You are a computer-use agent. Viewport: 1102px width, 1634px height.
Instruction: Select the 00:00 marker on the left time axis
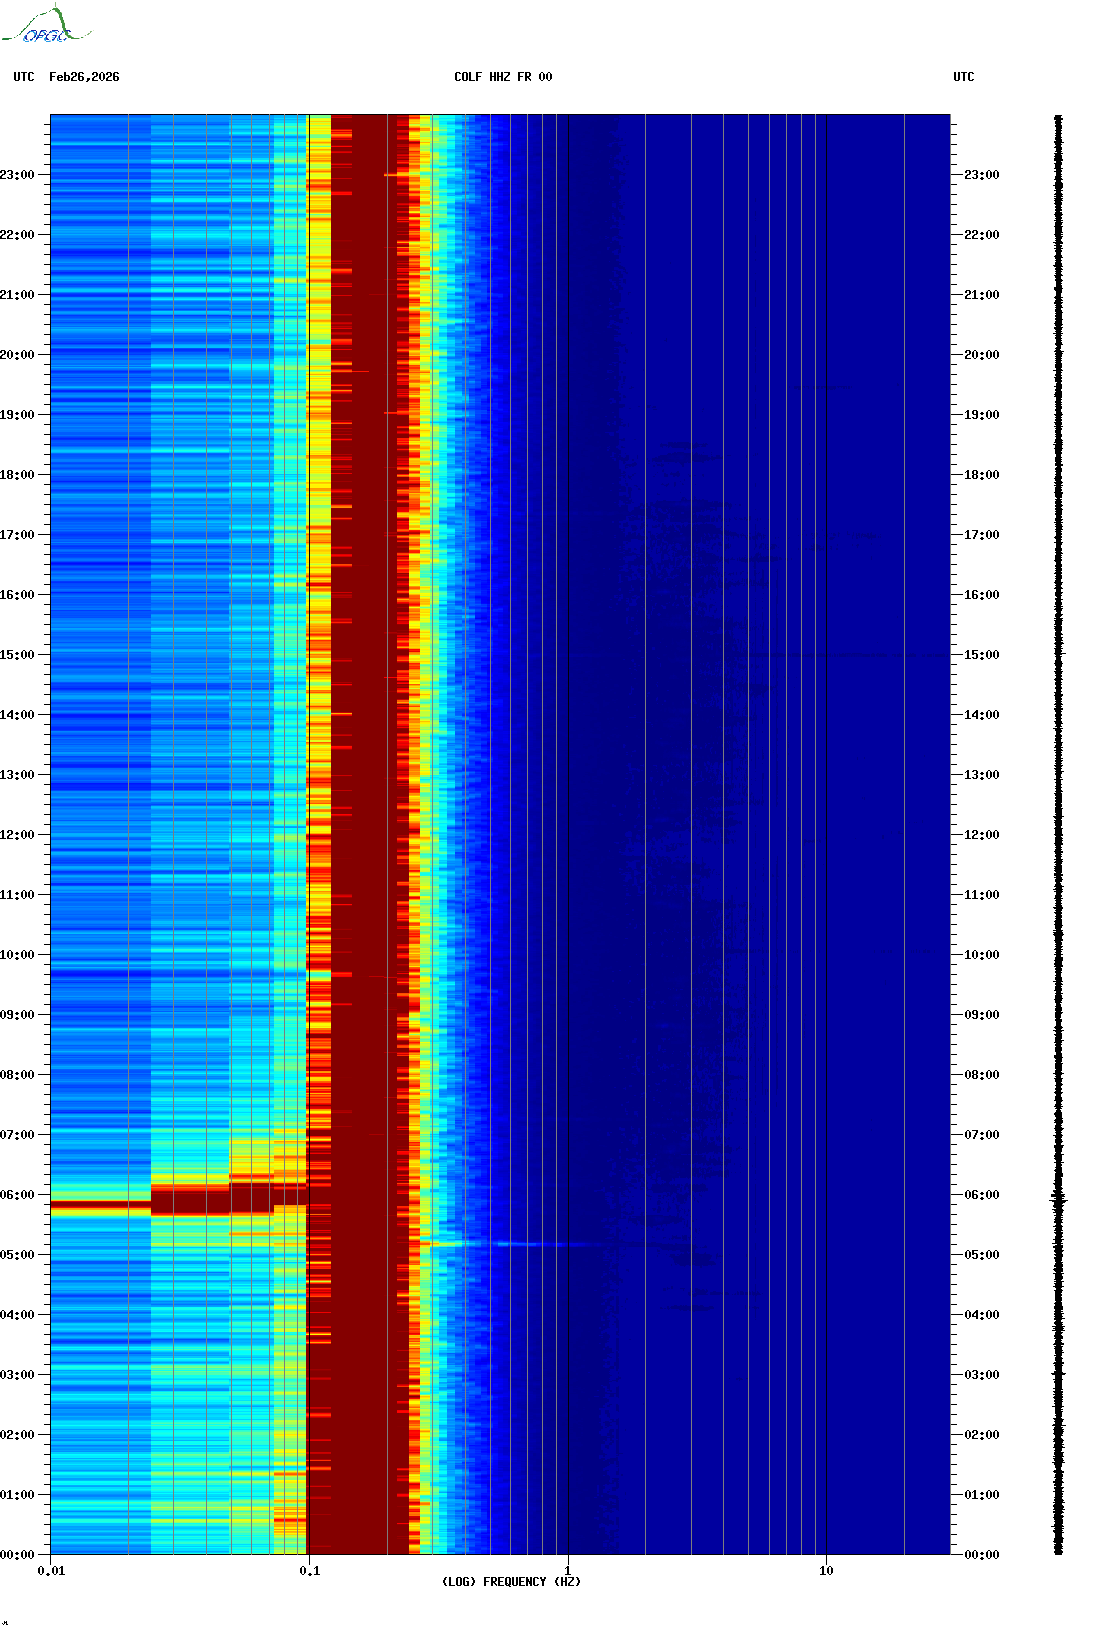[x=17, y=1555]
